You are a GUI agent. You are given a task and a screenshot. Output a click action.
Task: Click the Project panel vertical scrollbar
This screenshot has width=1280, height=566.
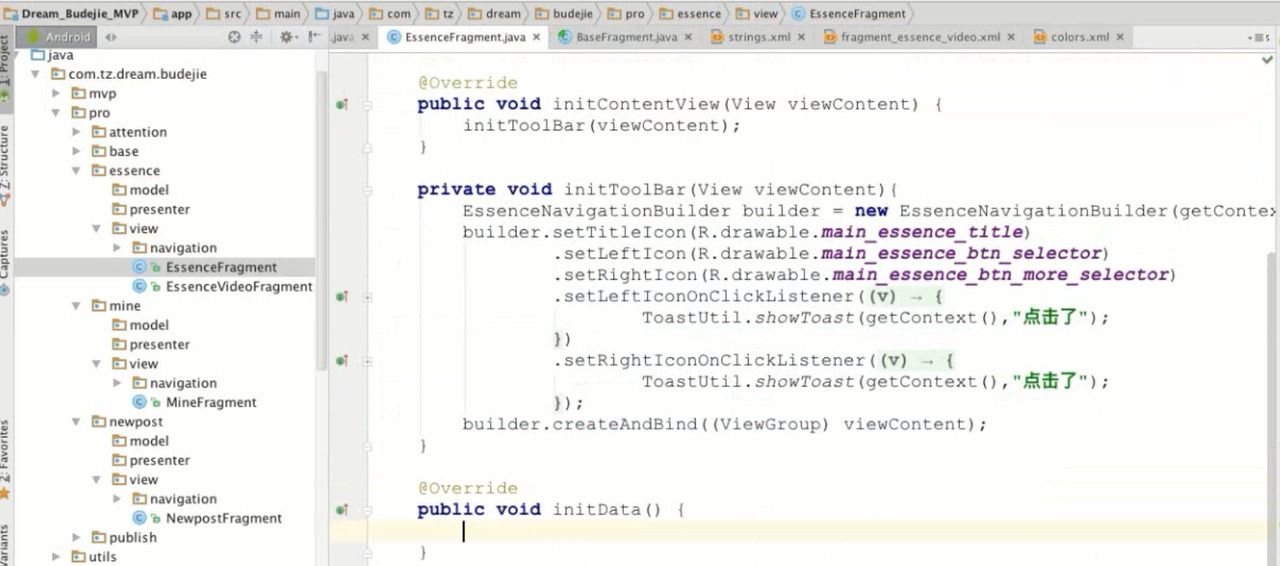coord(322,220)
